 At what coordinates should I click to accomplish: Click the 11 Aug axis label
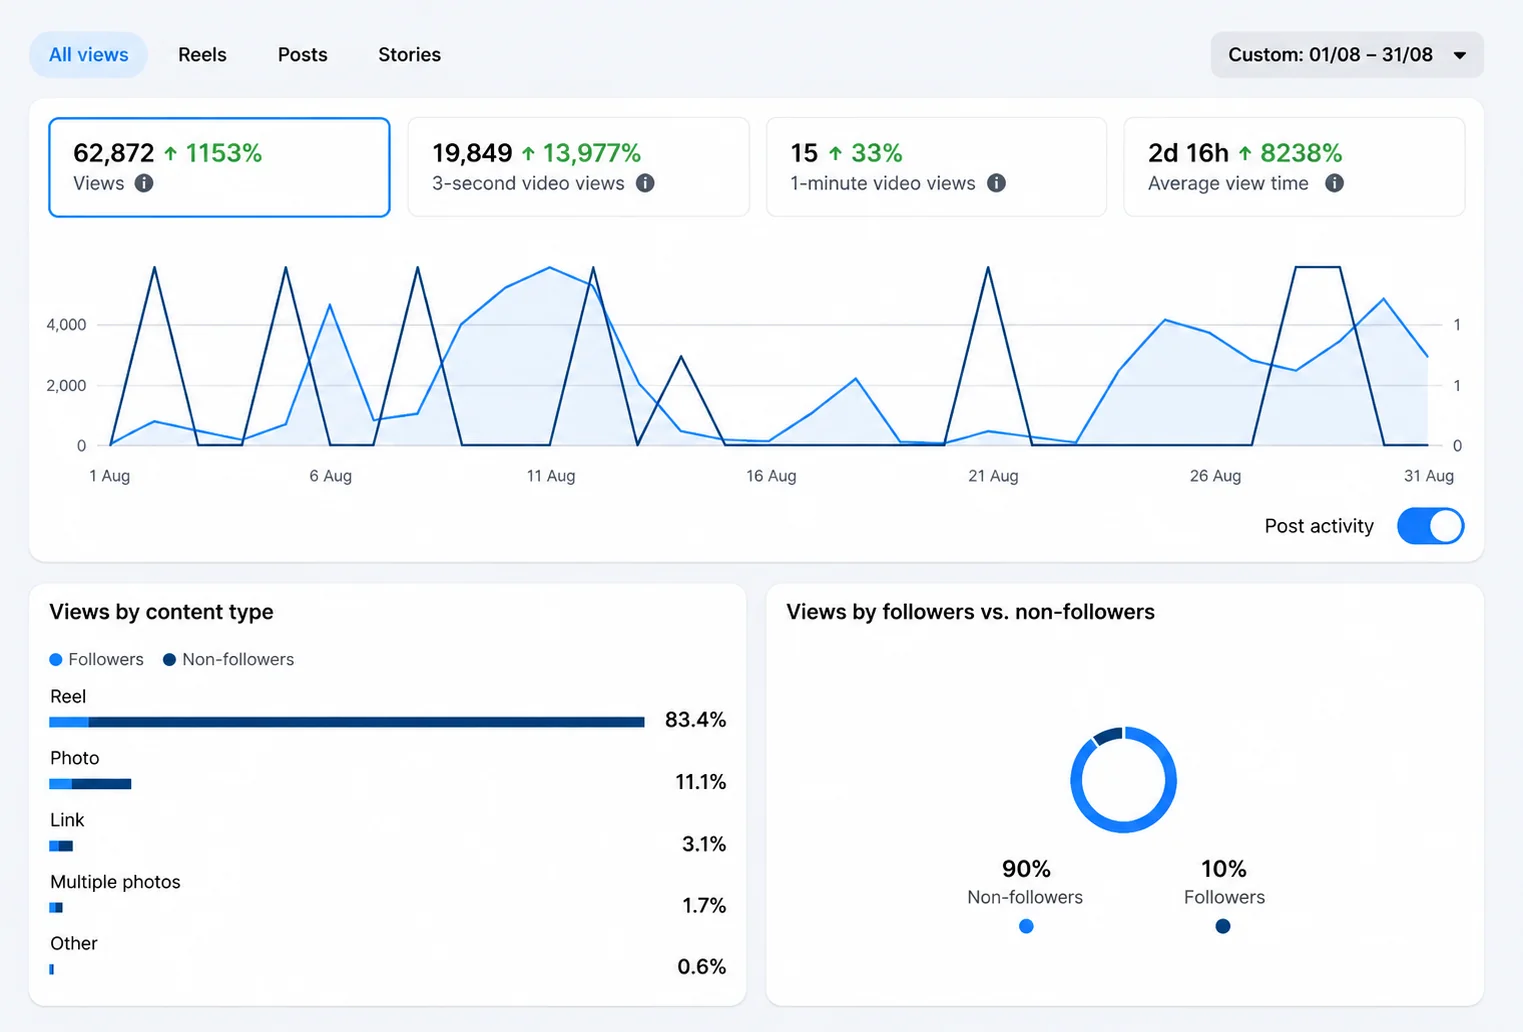[551, 476]
